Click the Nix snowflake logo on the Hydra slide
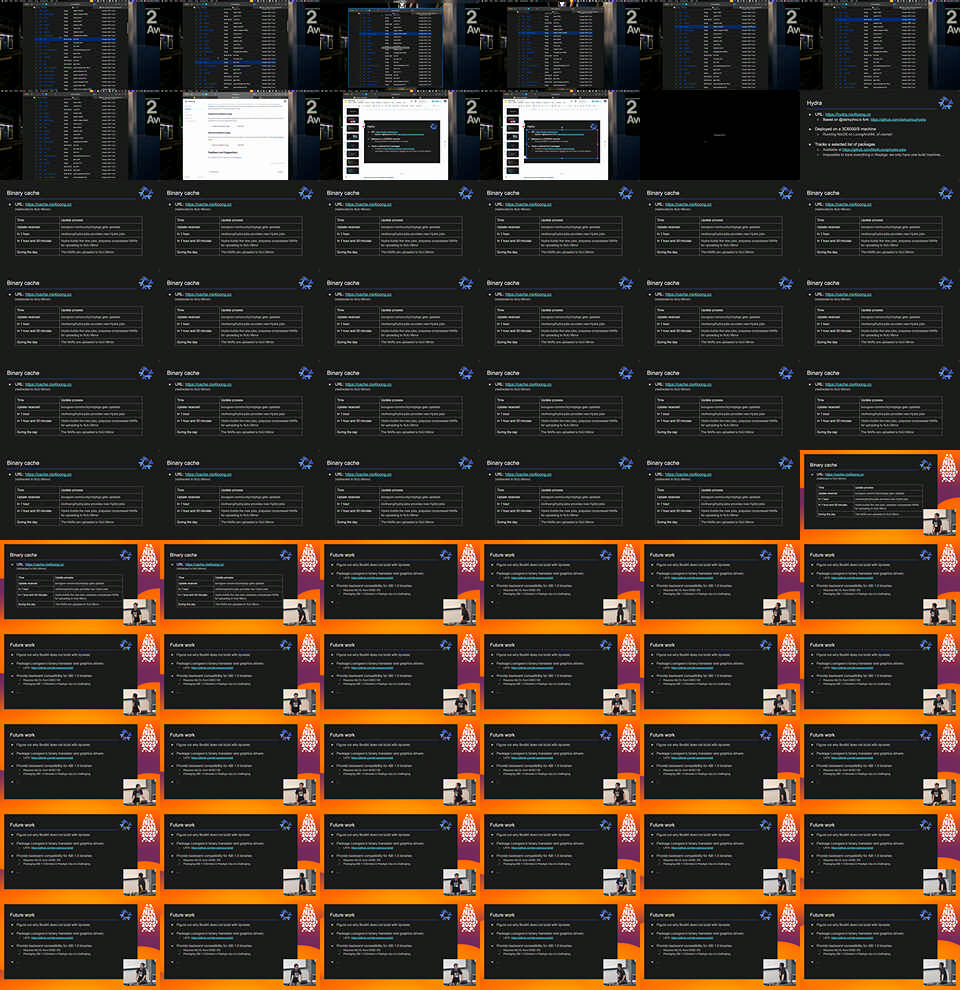This screenshot has height=990, width=960. tap(944, 103)
